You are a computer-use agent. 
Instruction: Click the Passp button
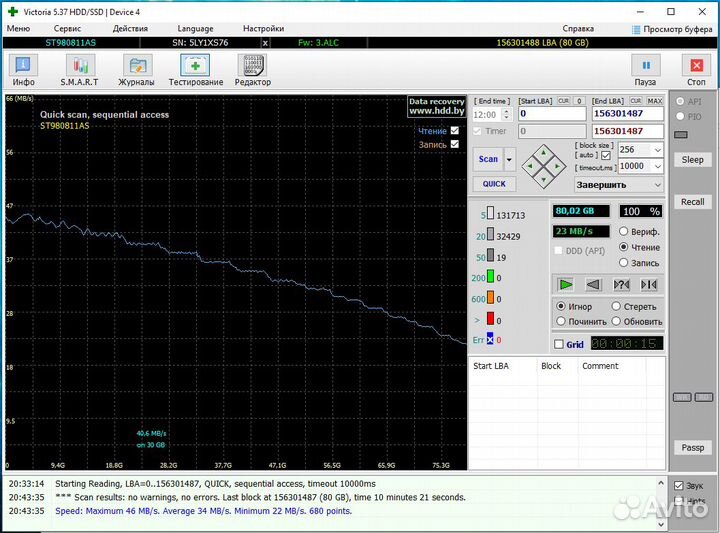pyautogui.click(x=692, y=448)
